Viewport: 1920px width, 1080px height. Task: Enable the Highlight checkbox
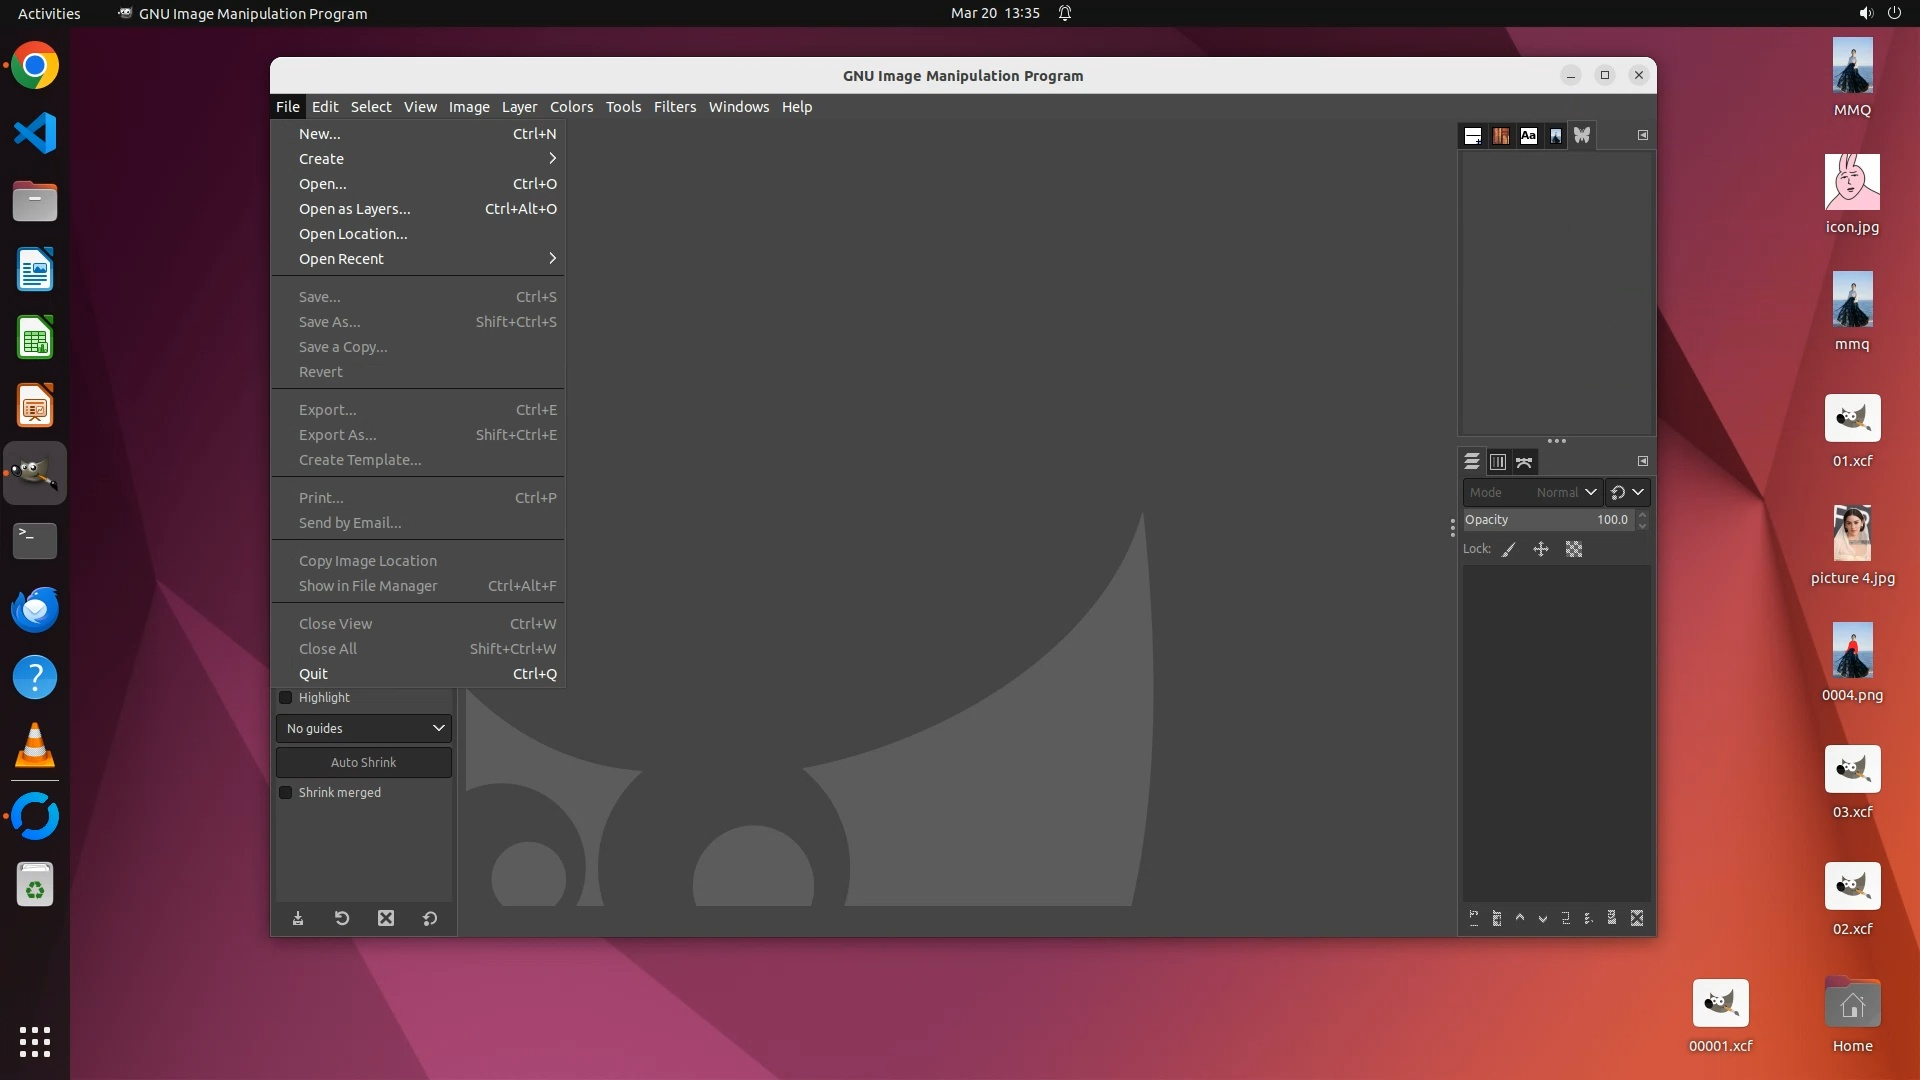pos(286,698)
